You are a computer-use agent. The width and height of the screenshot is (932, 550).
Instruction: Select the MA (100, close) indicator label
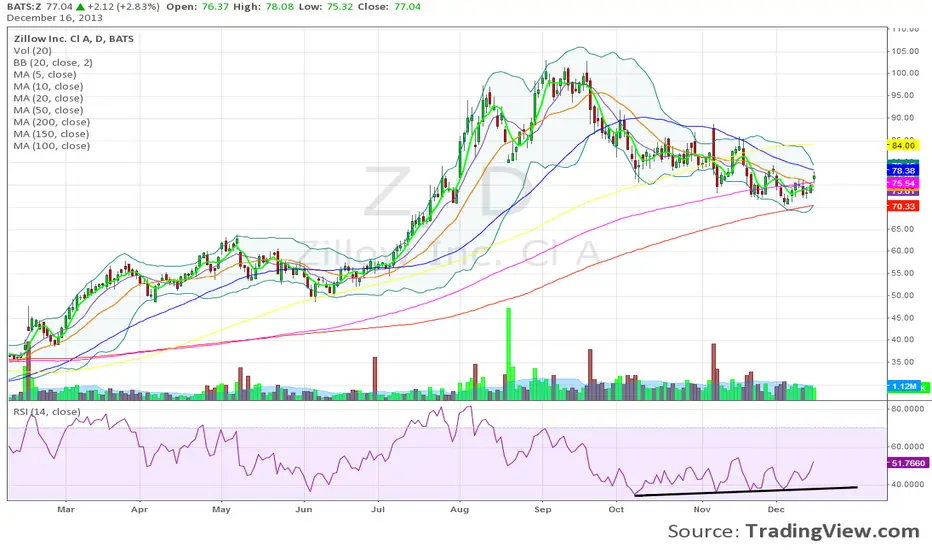click(x=52, y=146)
